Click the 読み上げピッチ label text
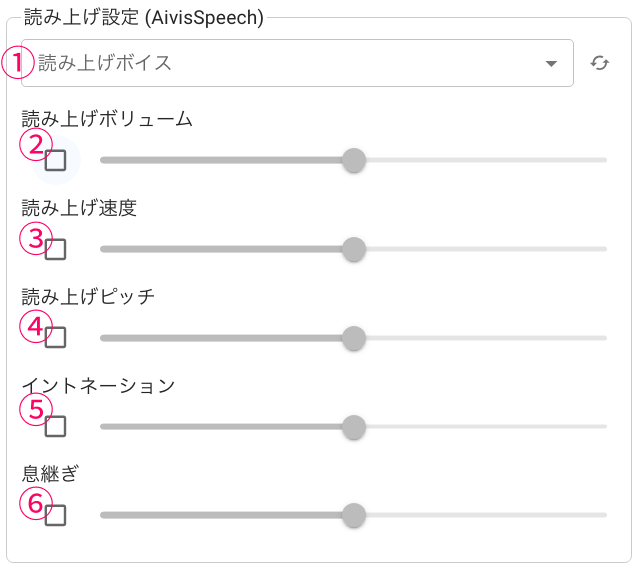Image resolution: width=636 pixels, height=569 pixels. [x=88, y=297]
